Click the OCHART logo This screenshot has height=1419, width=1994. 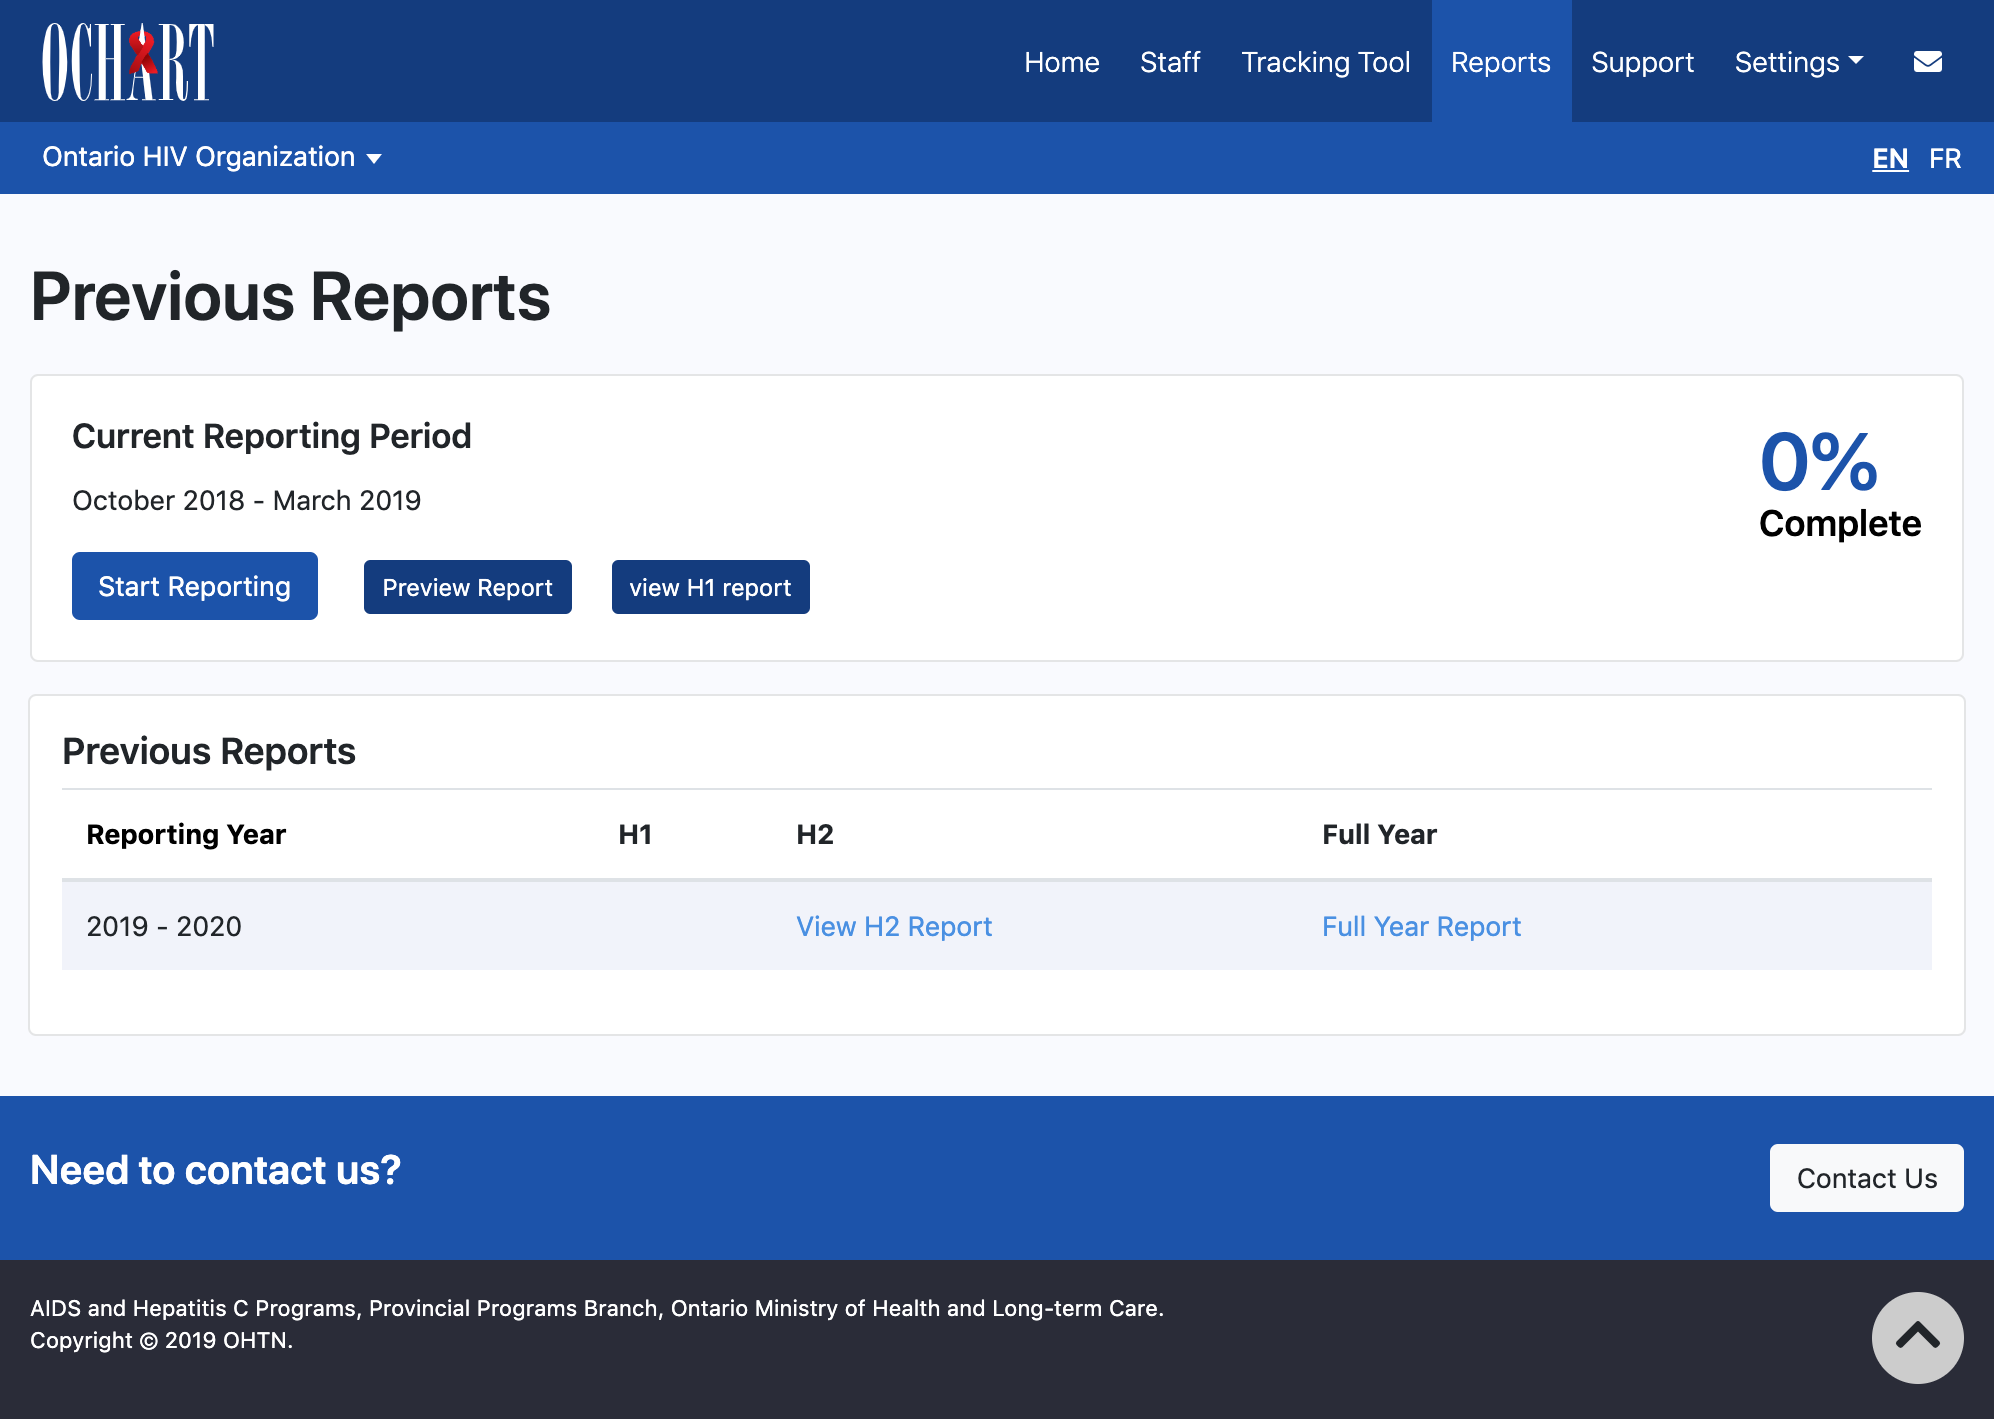[x=127, y=60]
